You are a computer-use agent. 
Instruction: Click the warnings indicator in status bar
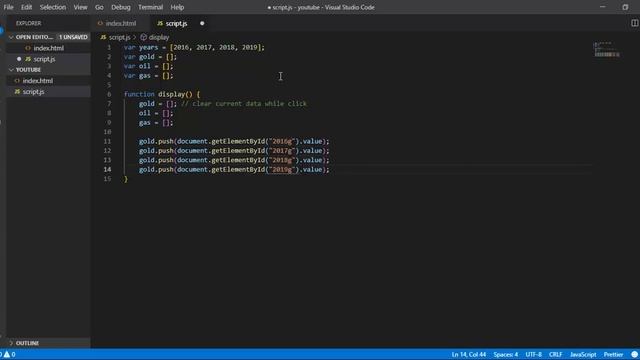(9, 354)
